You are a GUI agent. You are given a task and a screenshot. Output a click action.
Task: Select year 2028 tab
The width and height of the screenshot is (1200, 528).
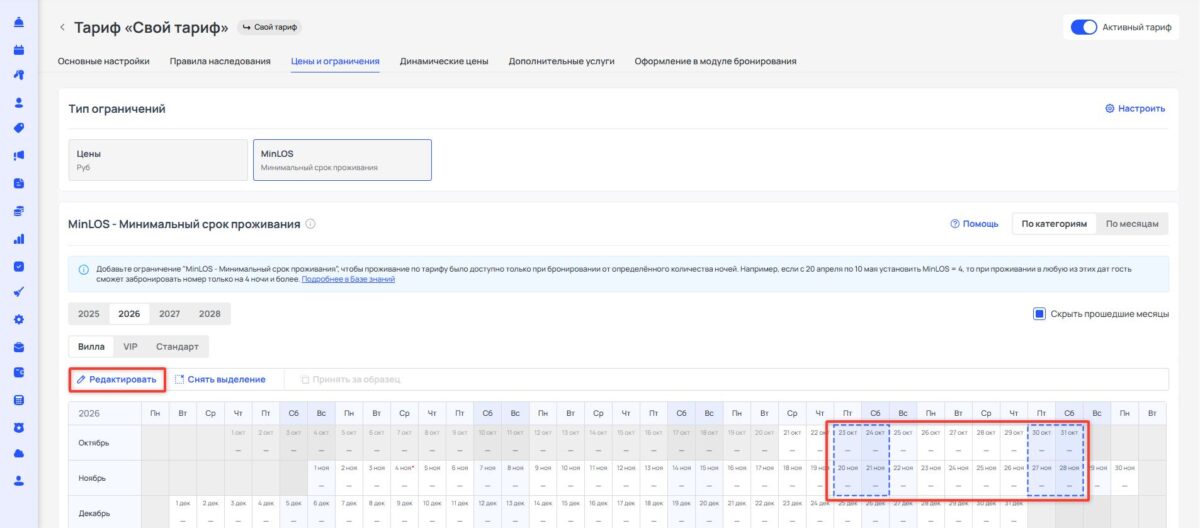coord(209,314)
